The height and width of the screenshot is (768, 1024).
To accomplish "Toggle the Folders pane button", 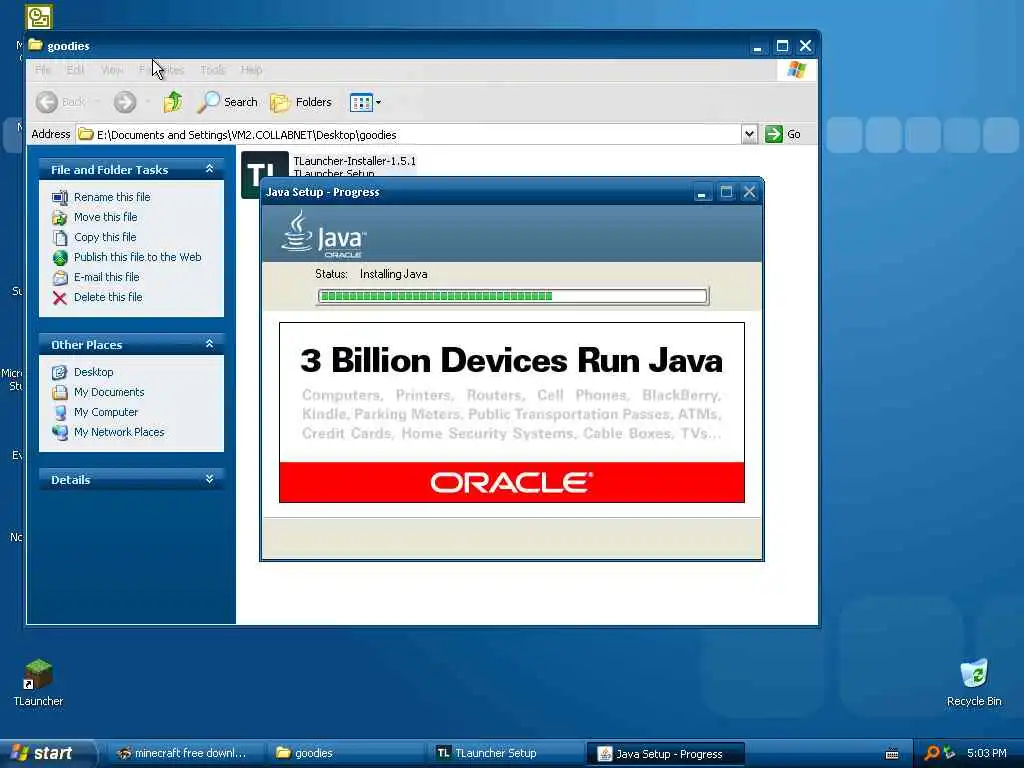I will coord(301,102).
